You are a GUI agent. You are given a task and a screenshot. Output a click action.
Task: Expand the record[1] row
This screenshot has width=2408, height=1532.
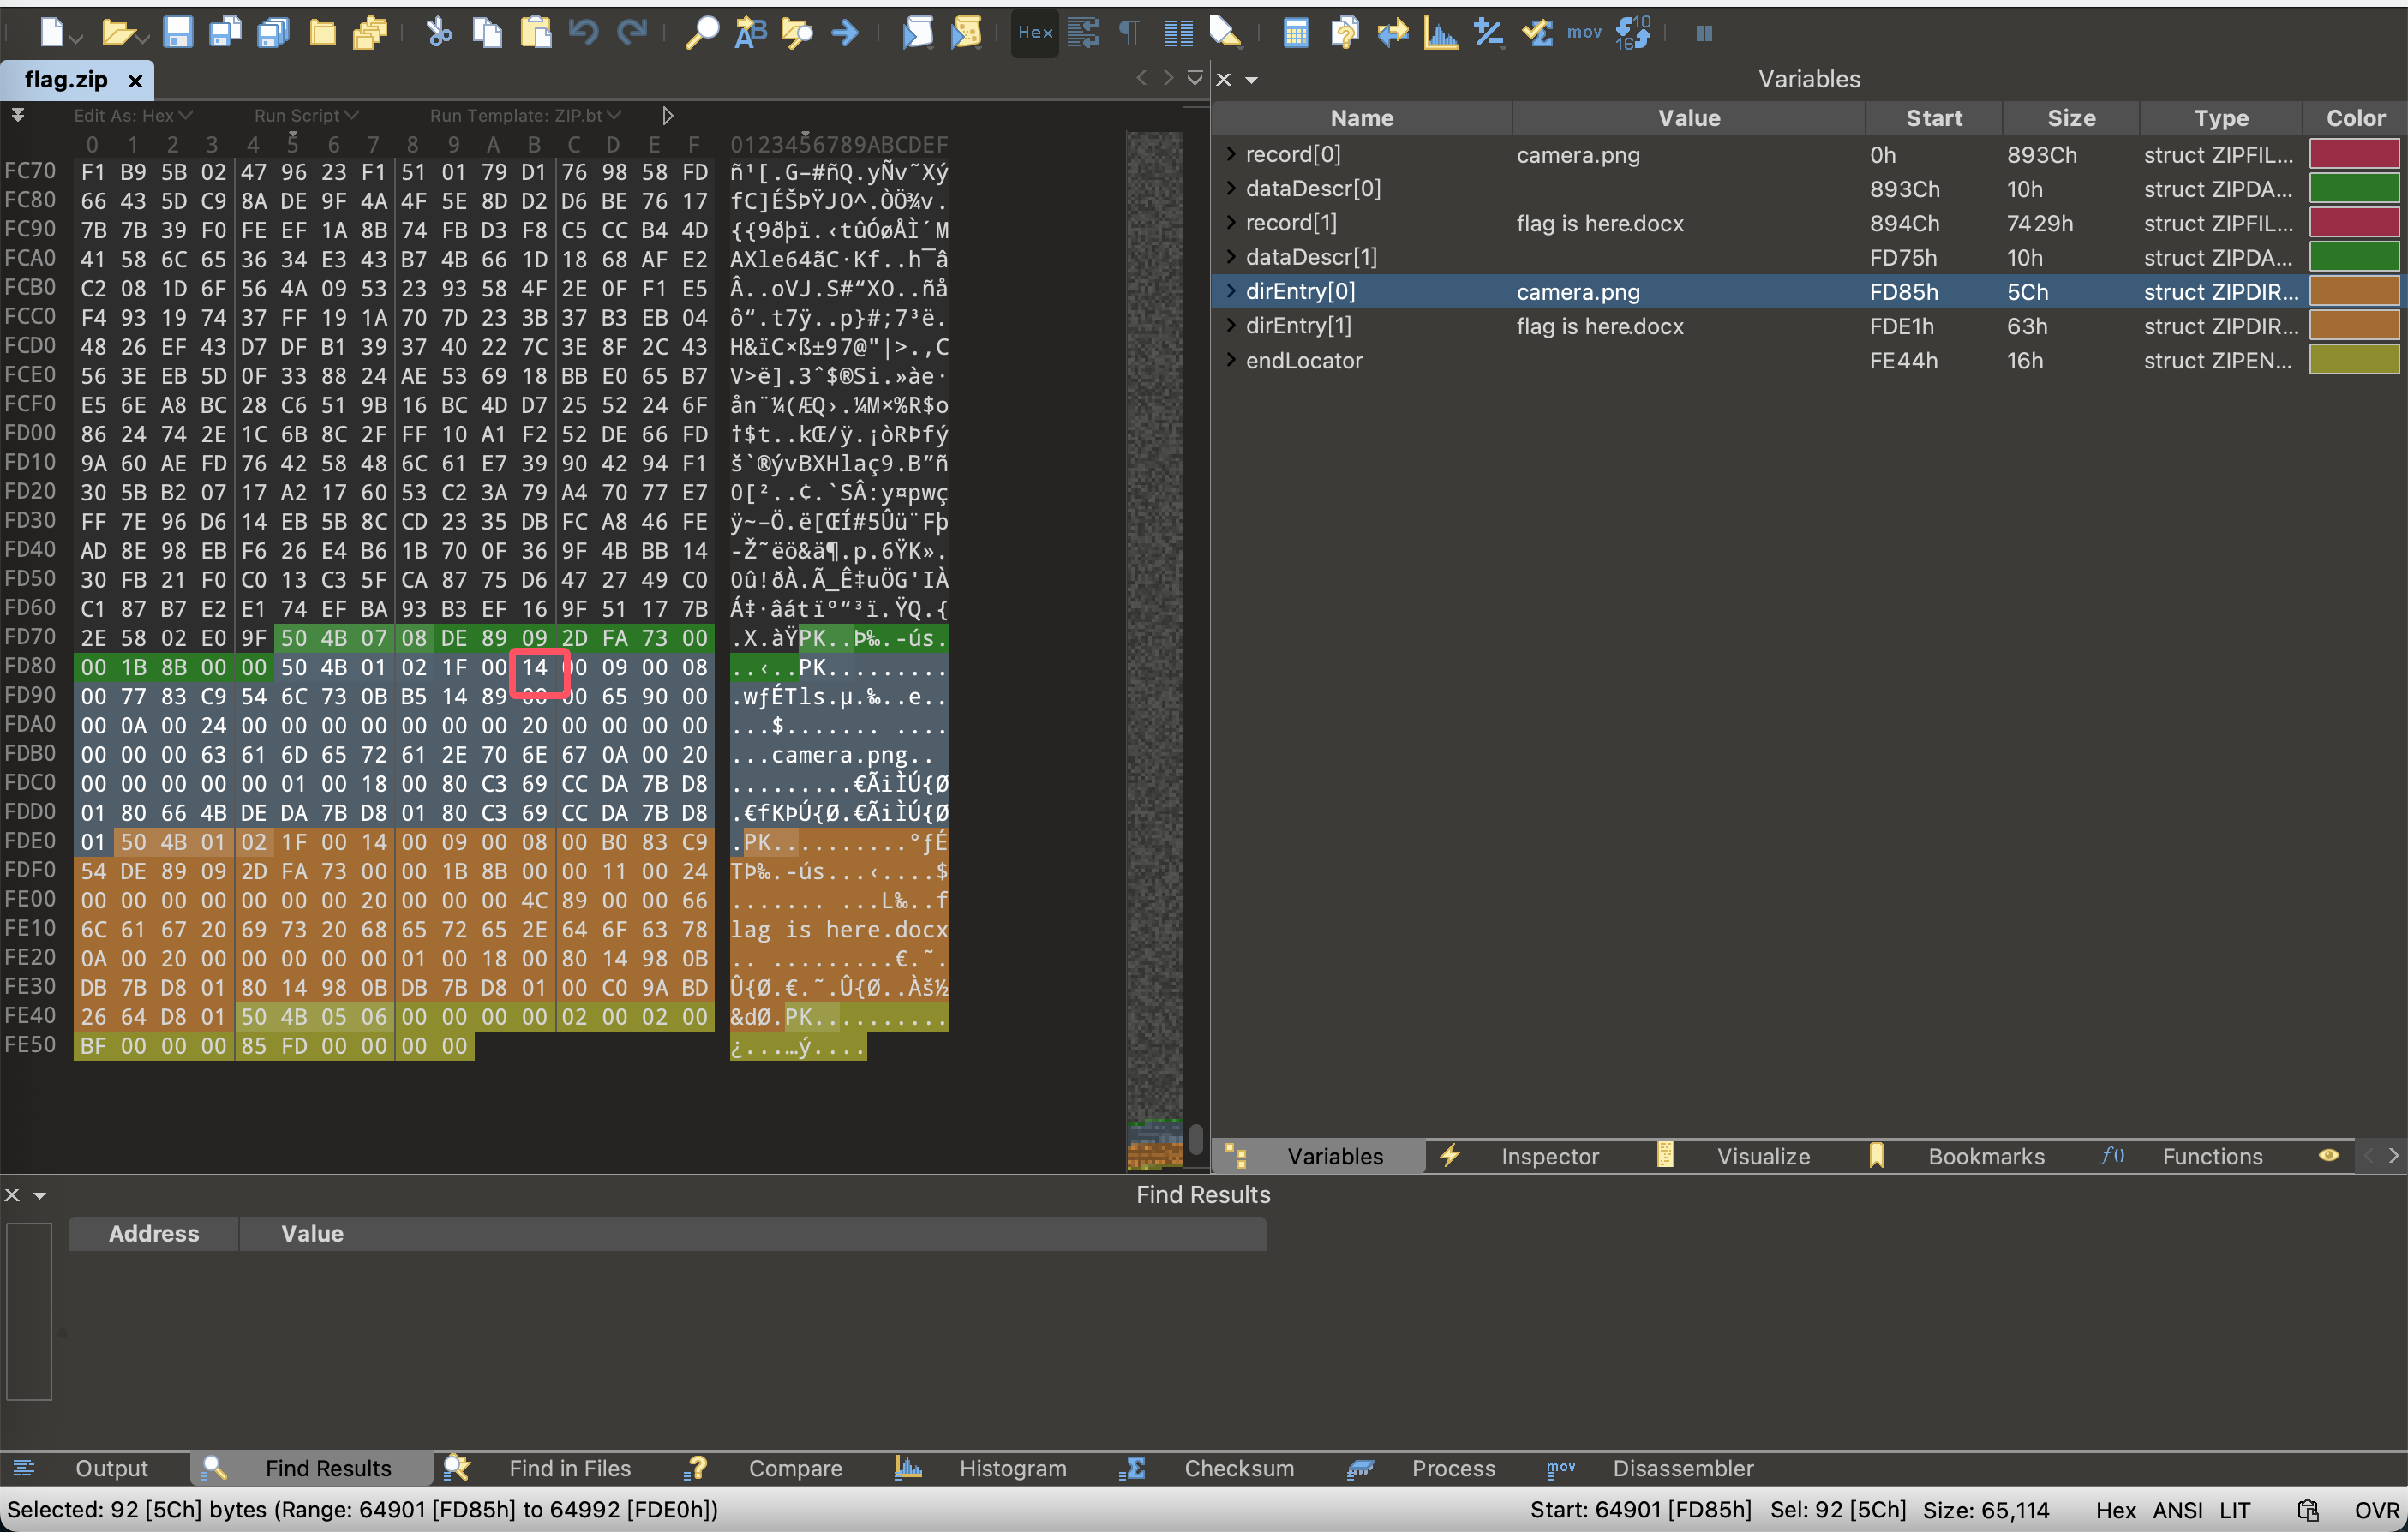[x=1231, y=222]
